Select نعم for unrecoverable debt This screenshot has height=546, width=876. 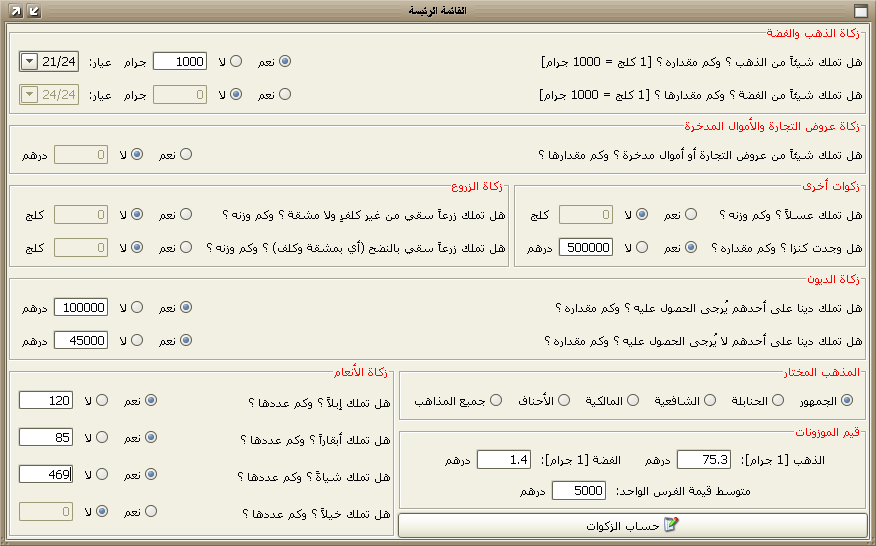186,340
